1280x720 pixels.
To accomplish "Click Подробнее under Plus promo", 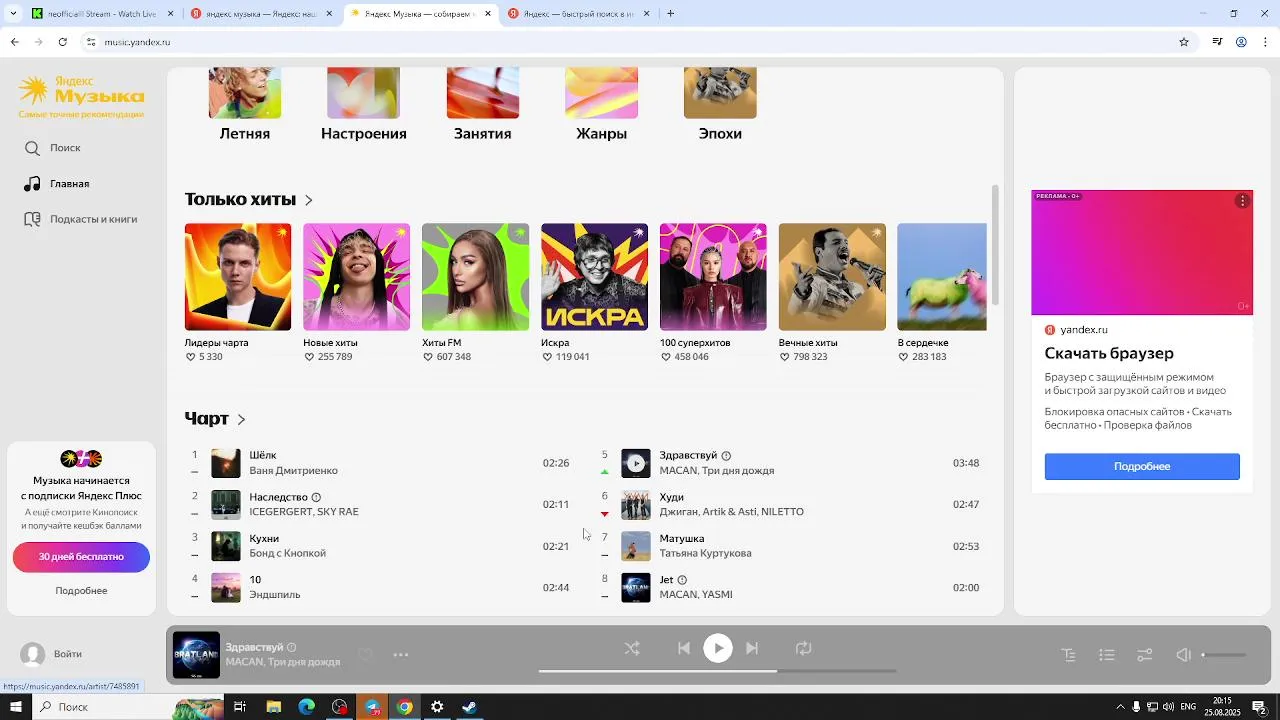I will point(81,591).
